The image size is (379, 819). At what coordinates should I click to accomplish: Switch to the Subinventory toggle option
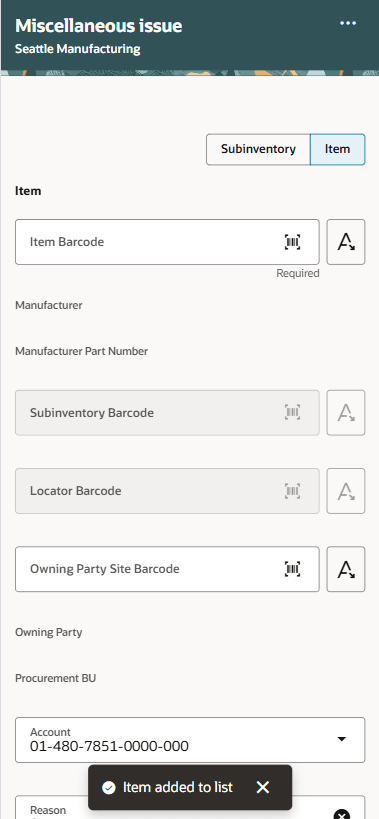point(258,149)
